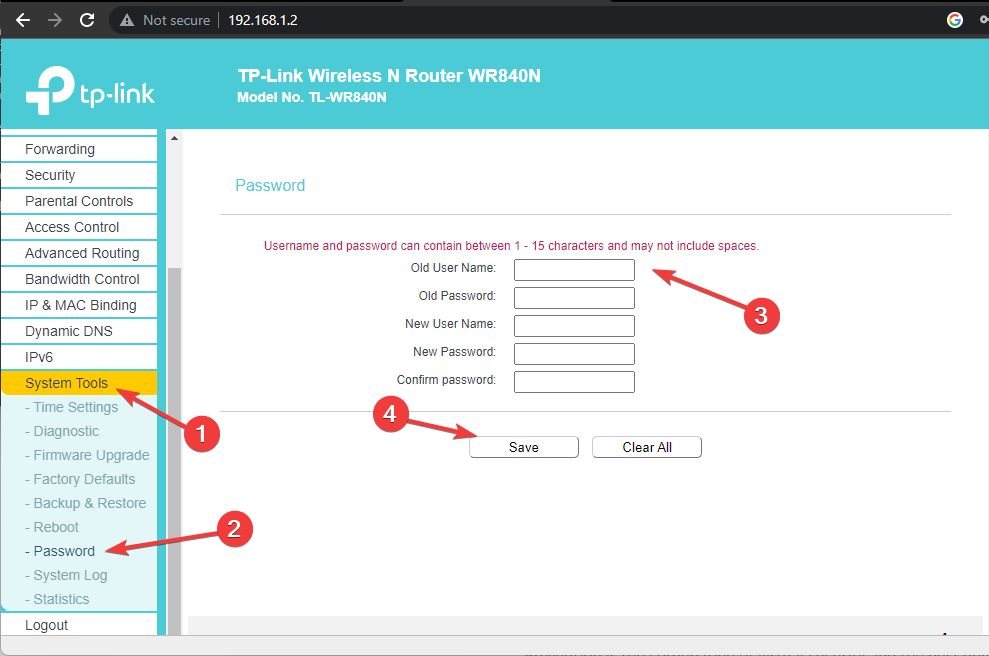
Task: Click the New User Name field
Action: [x=574, y=325]
